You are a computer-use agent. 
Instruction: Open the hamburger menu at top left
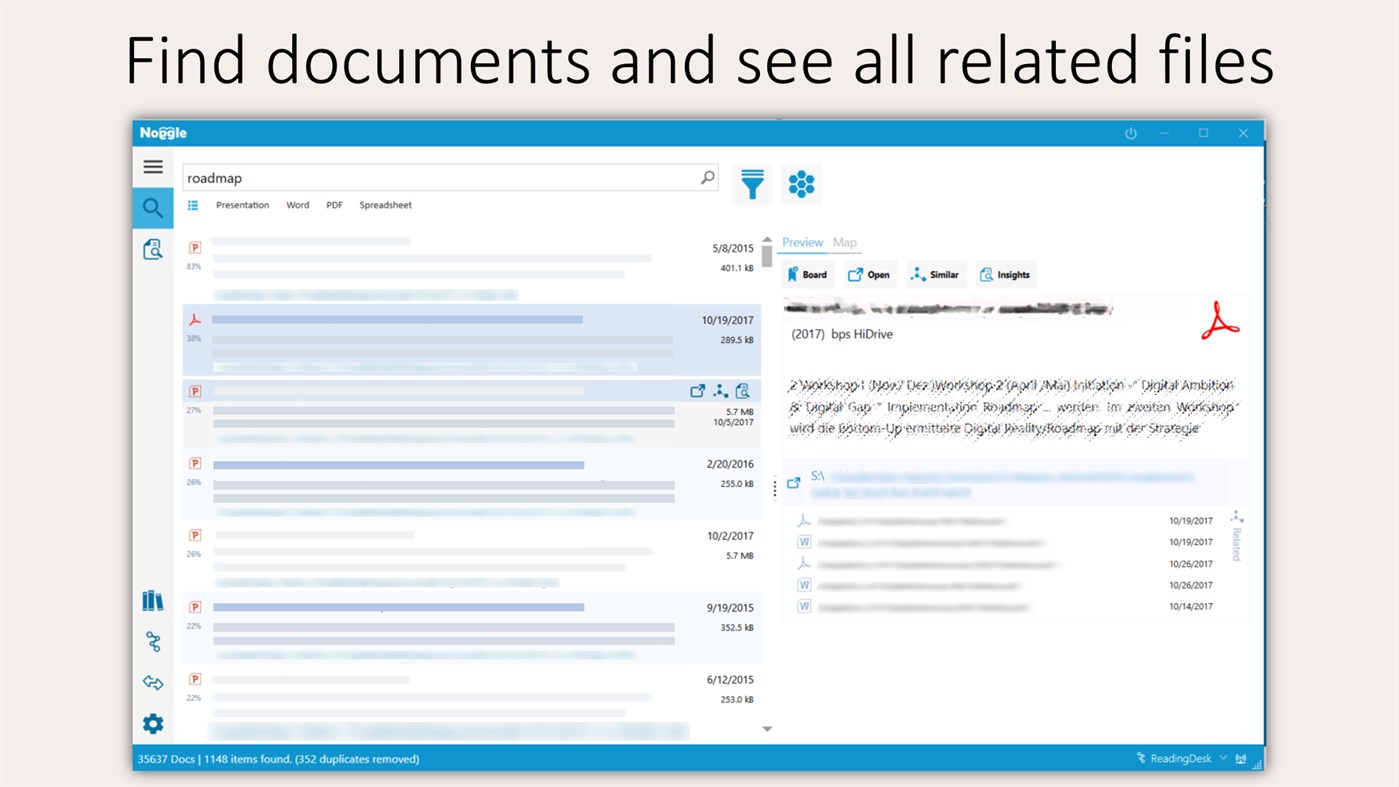click(152, 166)
